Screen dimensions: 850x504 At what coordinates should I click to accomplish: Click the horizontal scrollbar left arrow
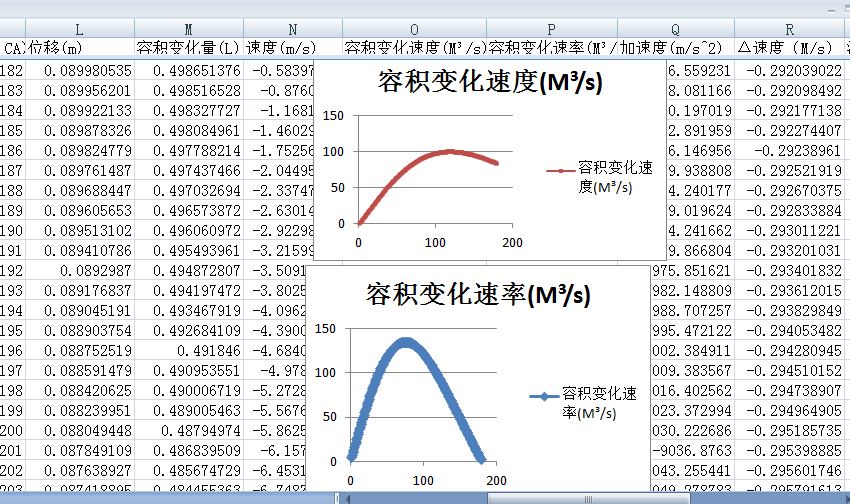(347, 499)
